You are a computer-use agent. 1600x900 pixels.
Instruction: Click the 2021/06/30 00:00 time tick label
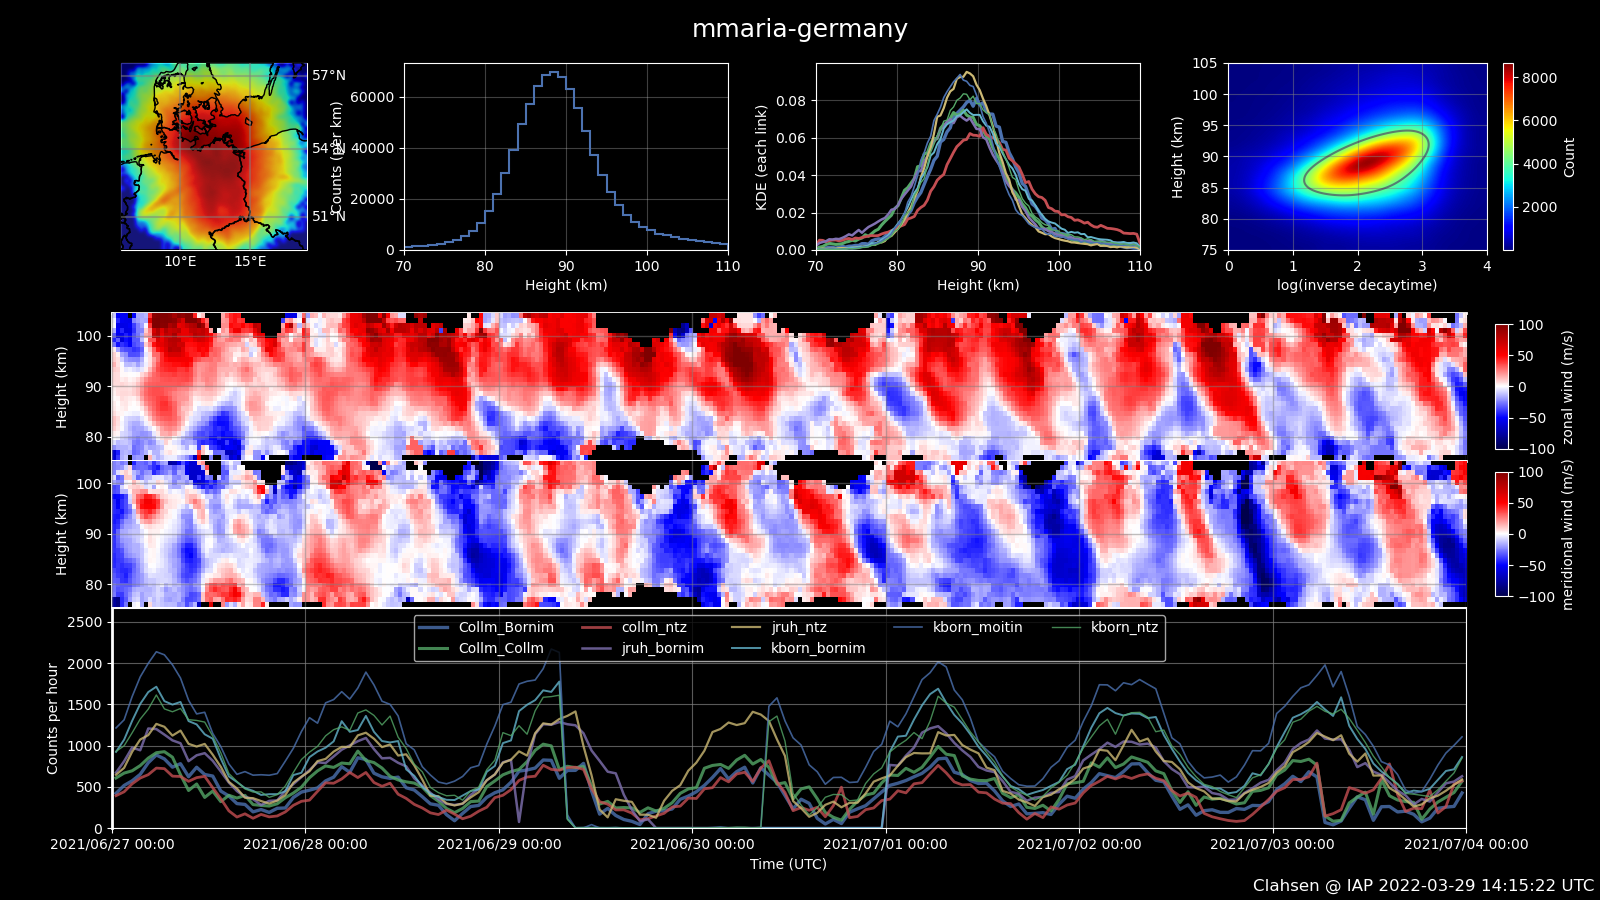692,844
